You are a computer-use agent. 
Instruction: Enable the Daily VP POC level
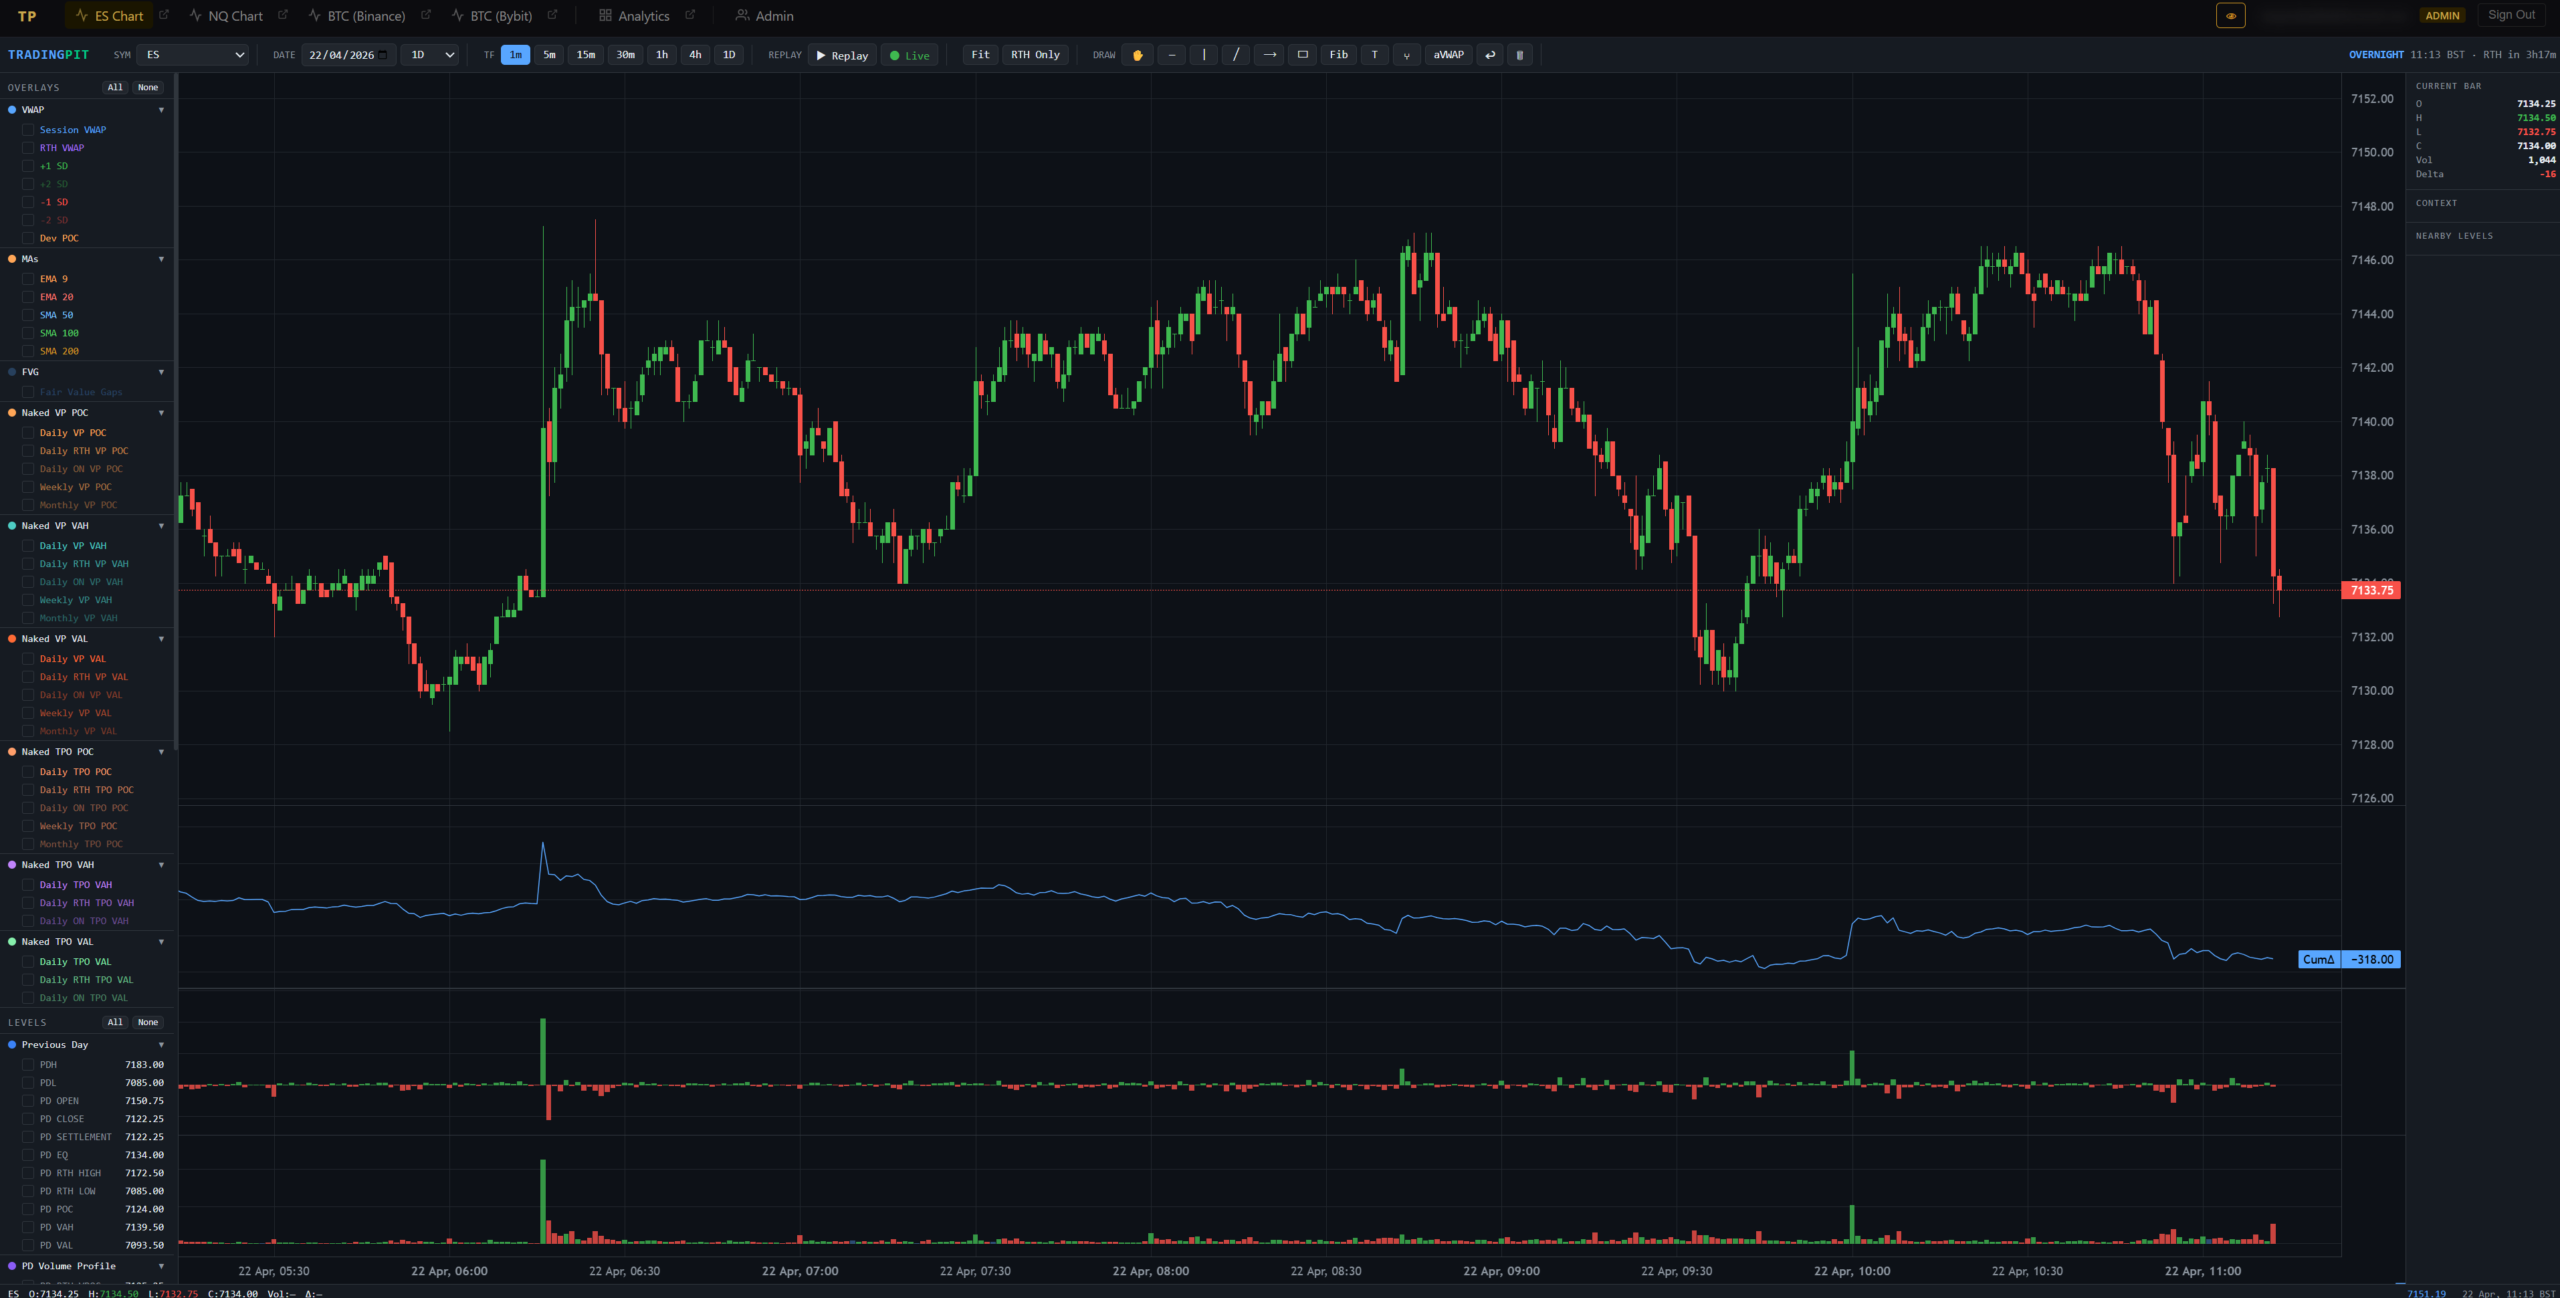click(x=29, y=433)
